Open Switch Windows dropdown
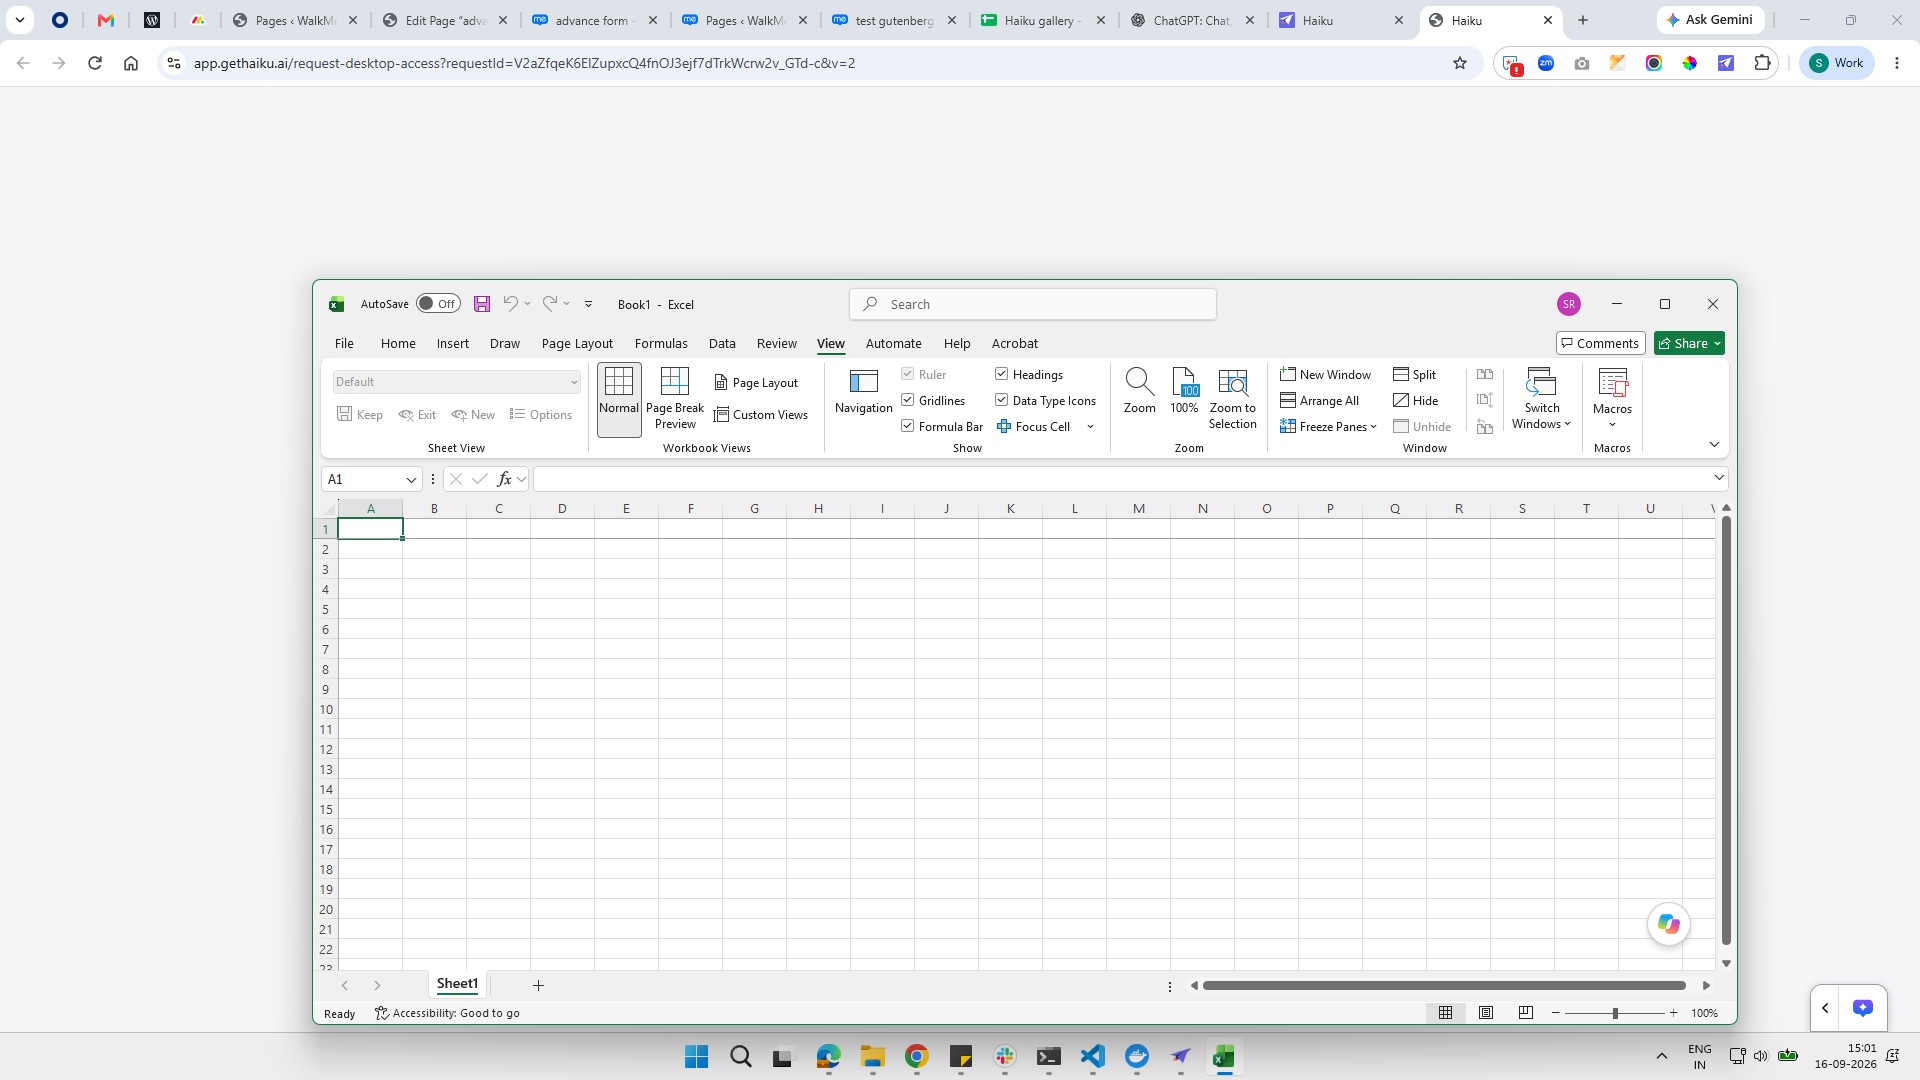 1541,399
